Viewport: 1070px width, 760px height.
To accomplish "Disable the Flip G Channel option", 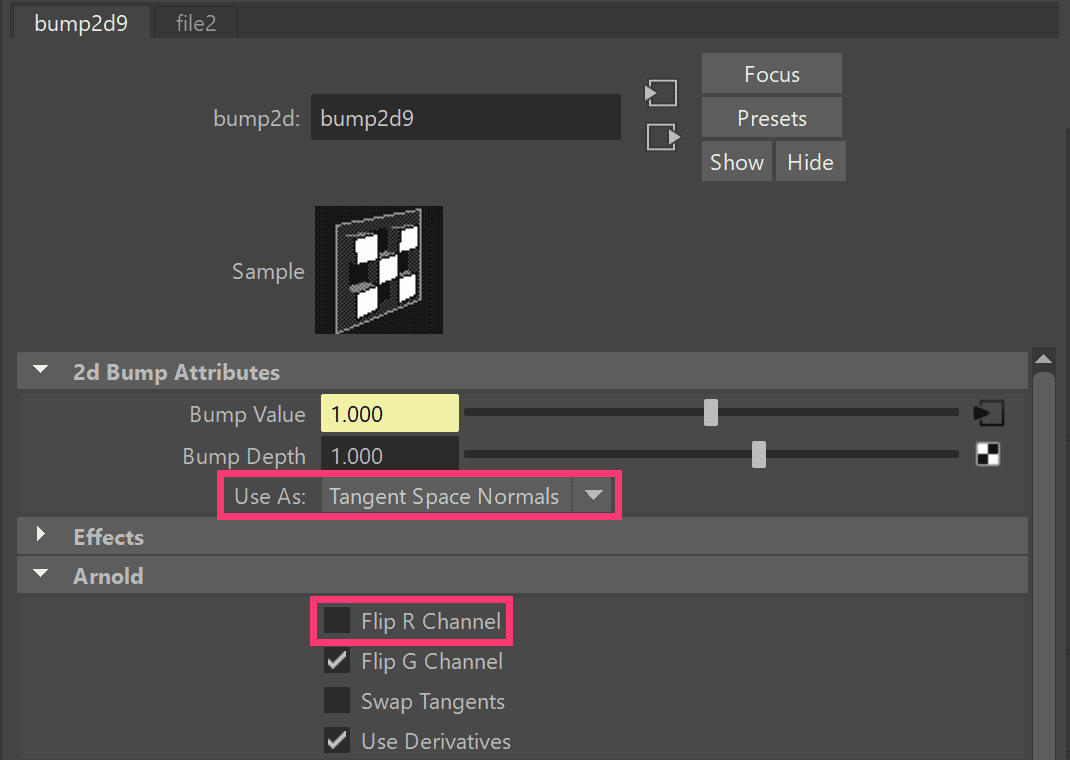I will tap(337, 661).
